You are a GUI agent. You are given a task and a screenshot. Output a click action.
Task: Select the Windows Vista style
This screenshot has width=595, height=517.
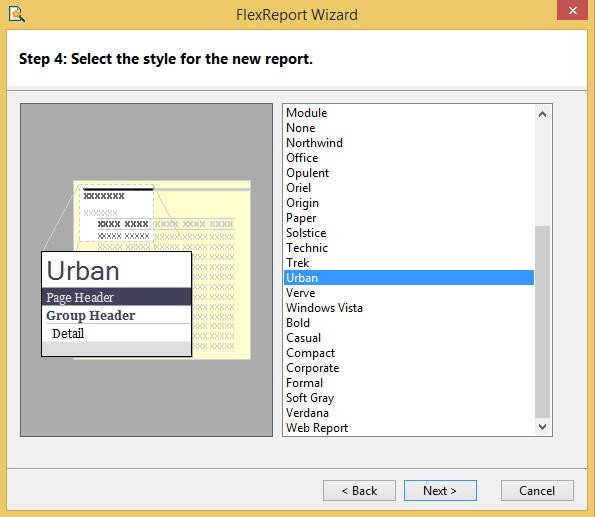[x=409, y=308]
